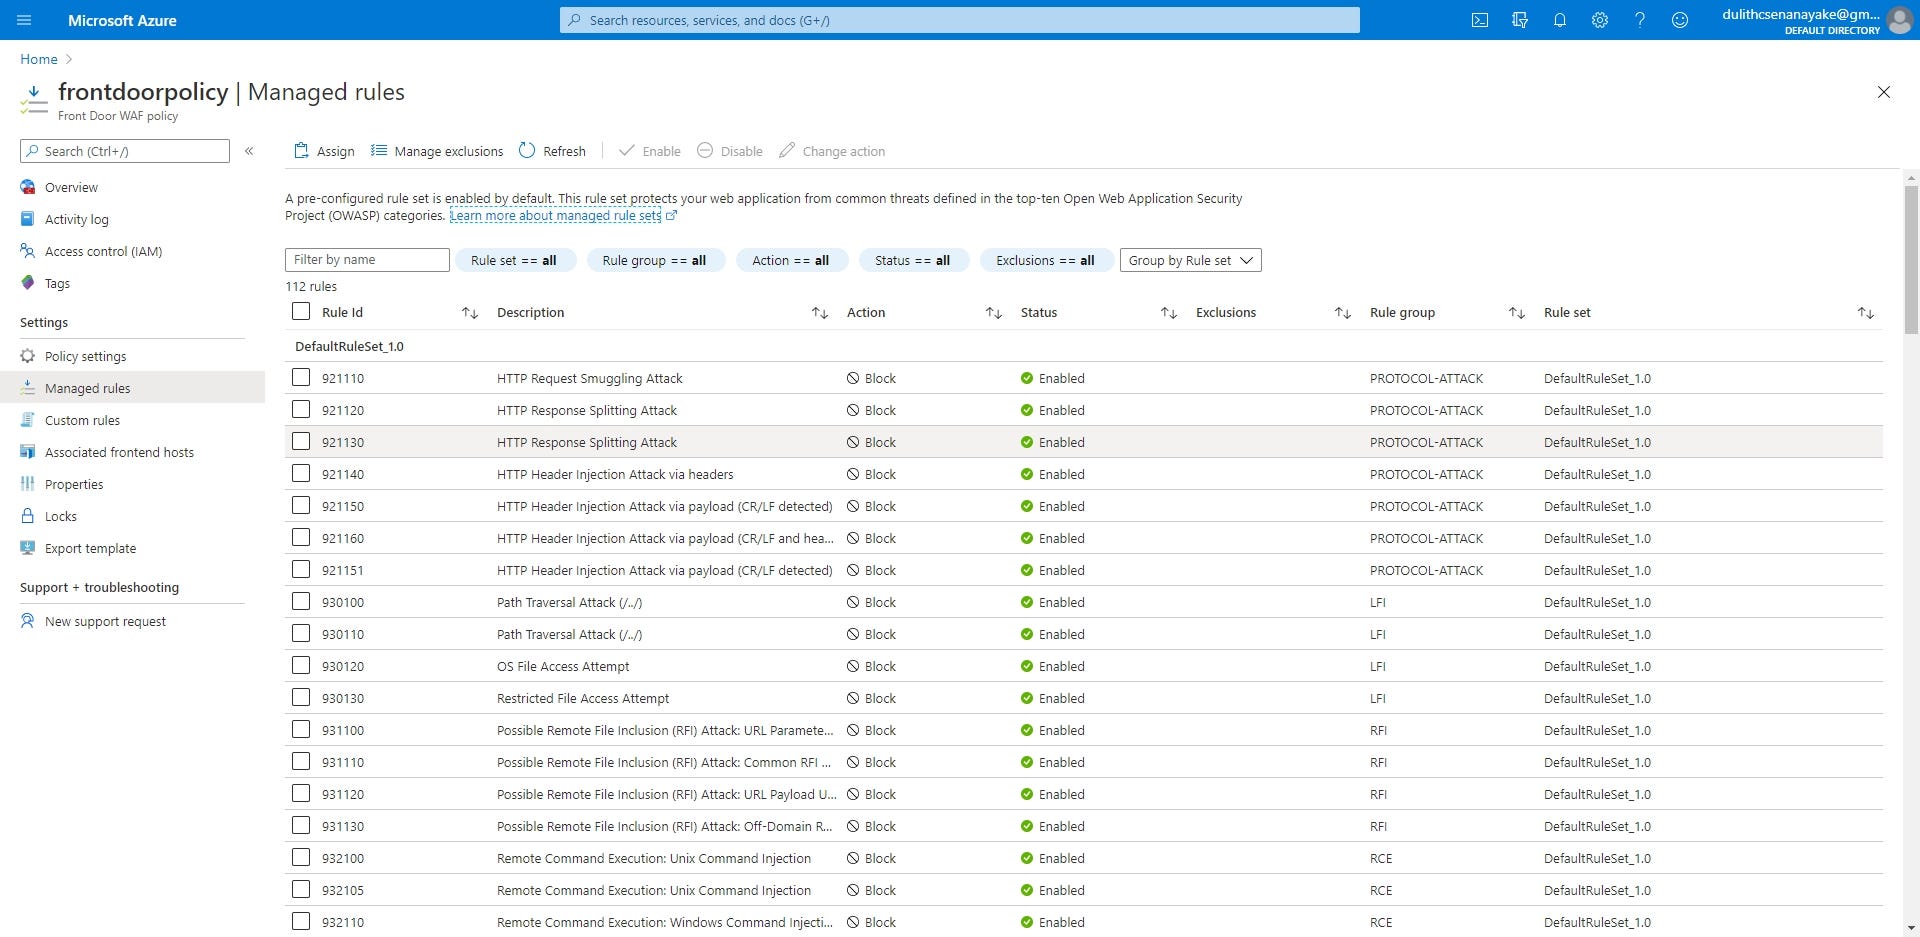Sort by Rule group column arrows
This screenshot has height=937, width=1920.
[x=1517, y=313]
